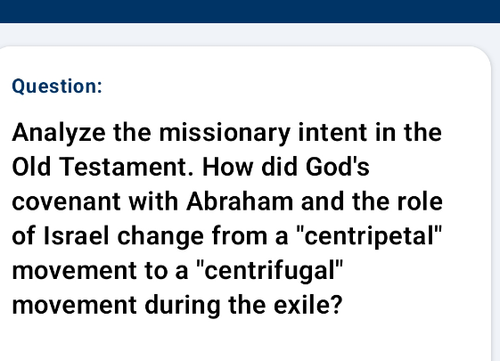Click the word "God's" in the second line
This screenshot has width=500, height=361.
coord(337,167)
